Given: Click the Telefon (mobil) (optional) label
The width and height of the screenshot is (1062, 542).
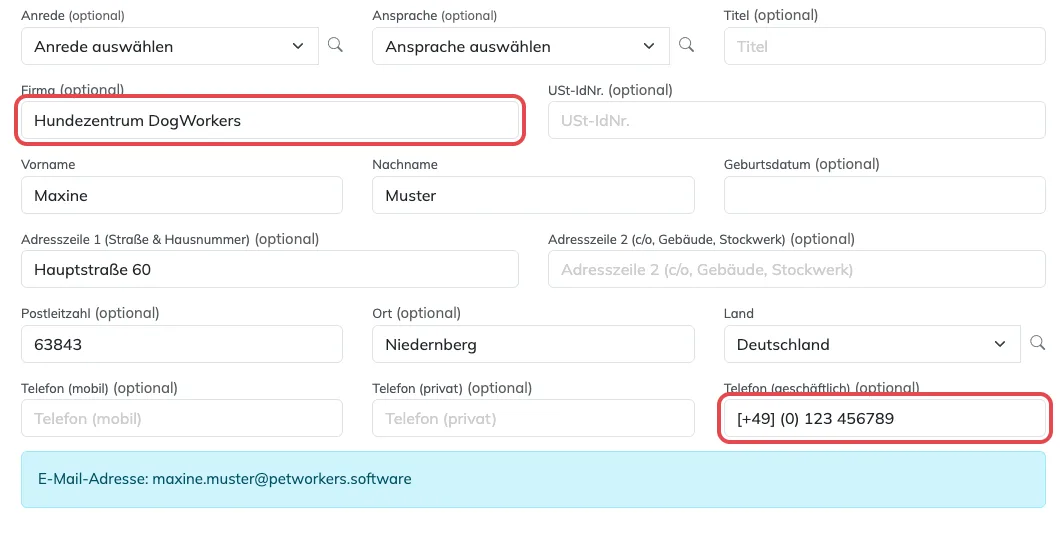Looking at the screenshot, I should 100,388.
